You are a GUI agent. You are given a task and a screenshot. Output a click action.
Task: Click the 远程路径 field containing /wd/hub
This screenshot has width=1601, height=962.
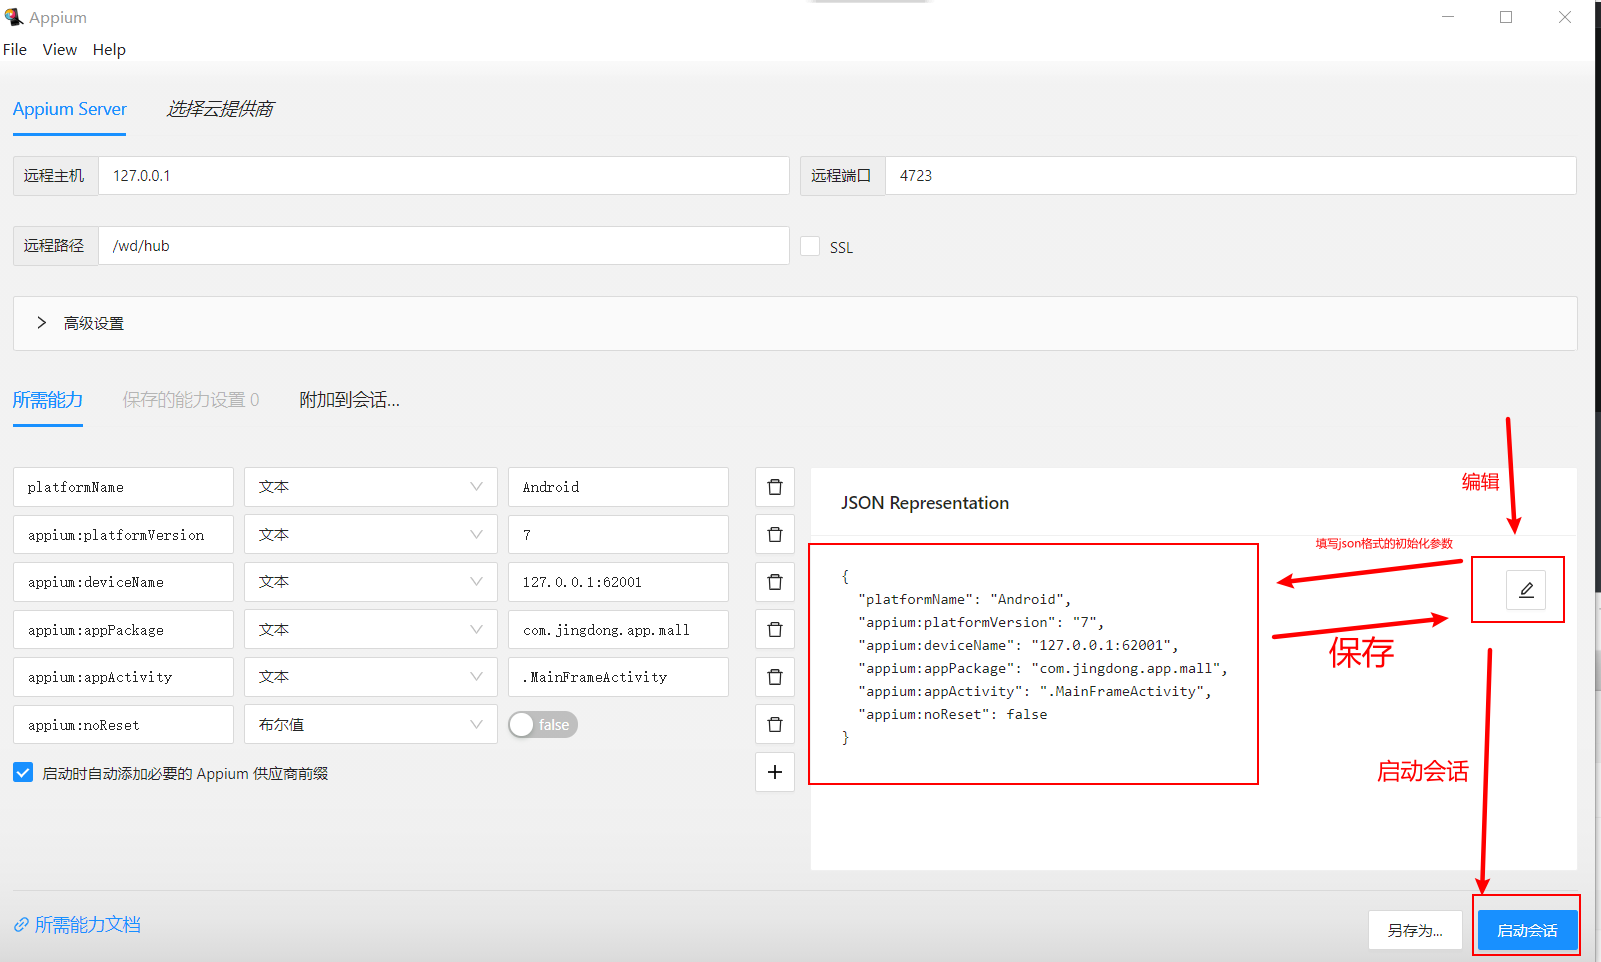tap(444, 246)
